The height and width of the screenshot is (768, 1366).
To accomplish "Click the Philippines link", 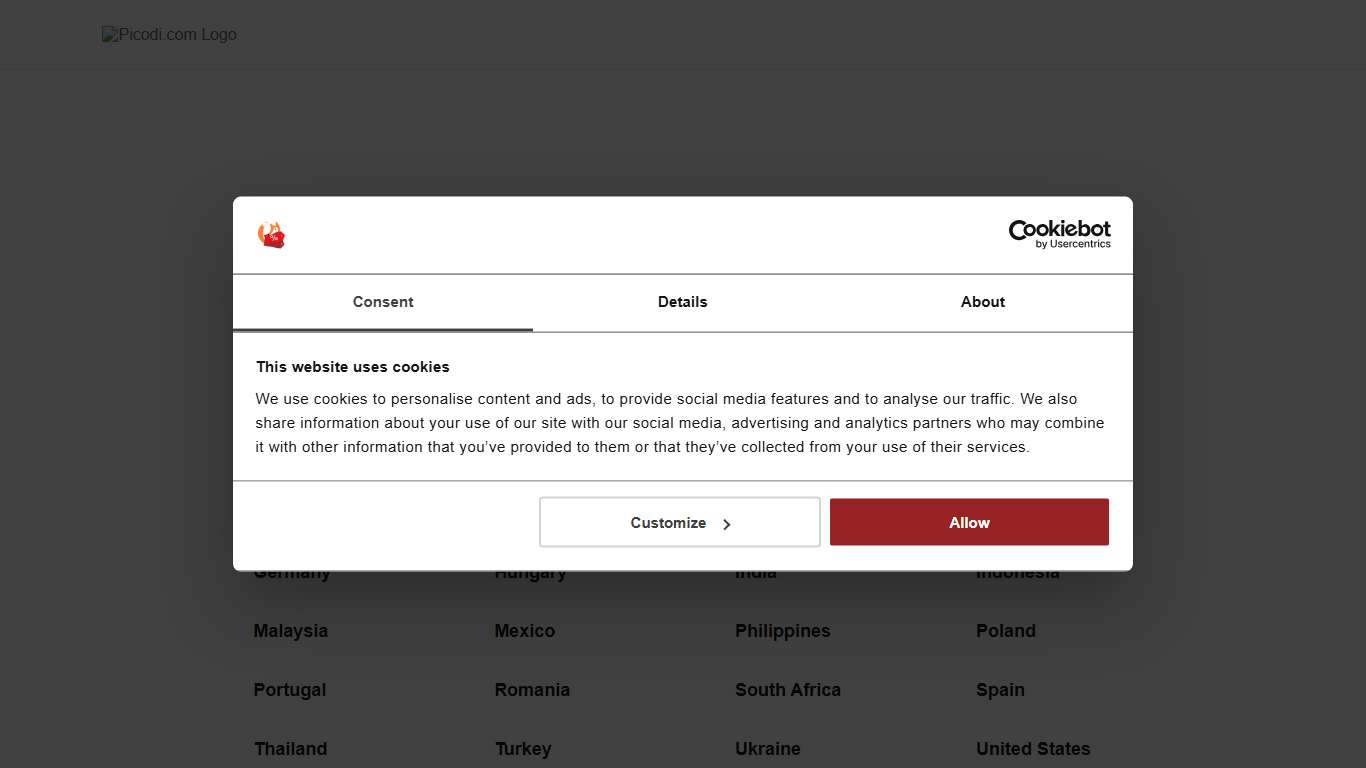I will (x=783, y=630).
